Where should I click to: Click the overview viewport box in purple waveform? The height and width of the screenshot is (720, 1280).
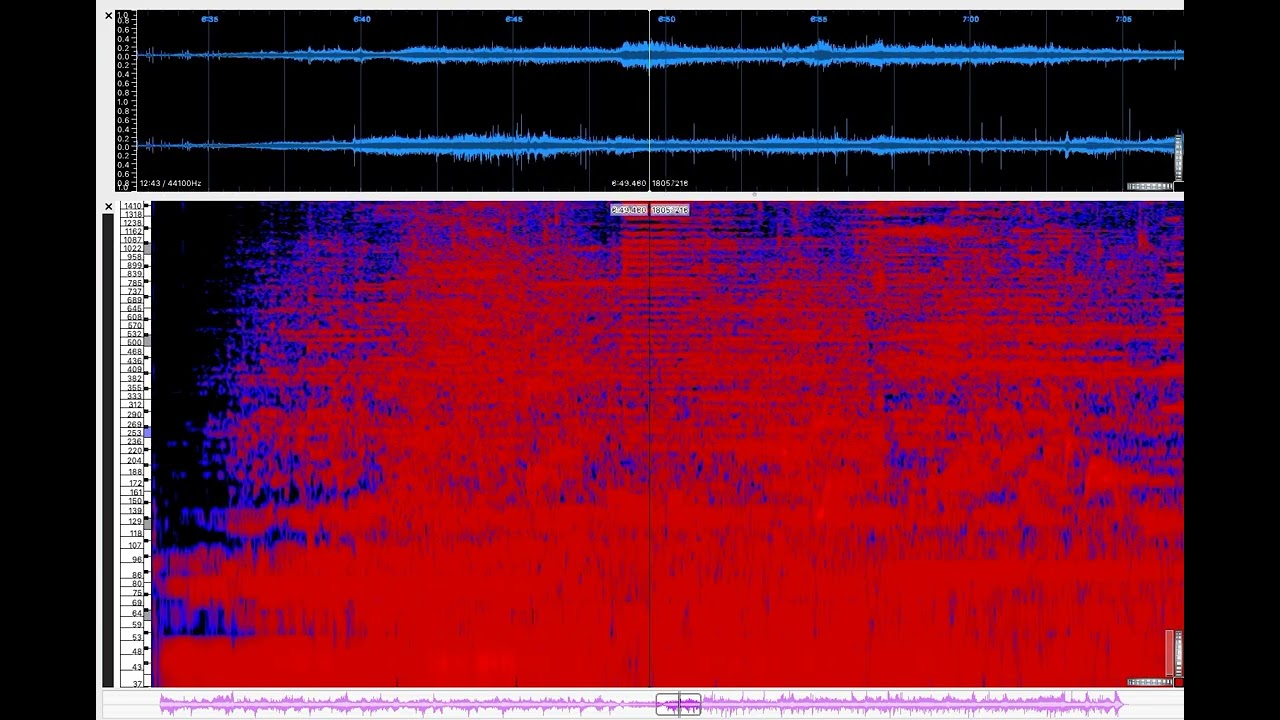(x=679, y=705)
